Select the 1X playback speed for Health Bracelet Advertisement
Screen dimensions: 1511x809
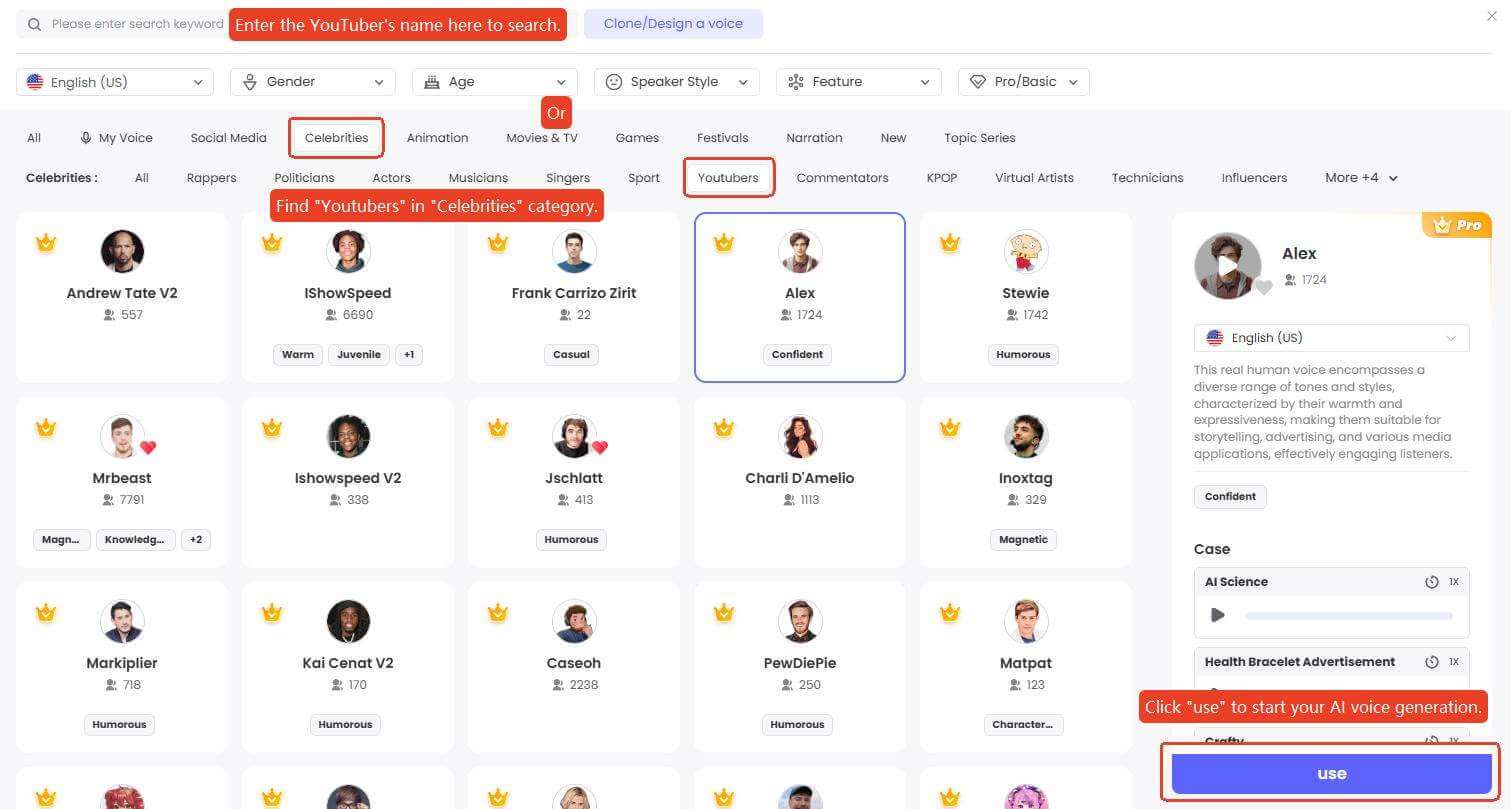tap(1454, 661)
